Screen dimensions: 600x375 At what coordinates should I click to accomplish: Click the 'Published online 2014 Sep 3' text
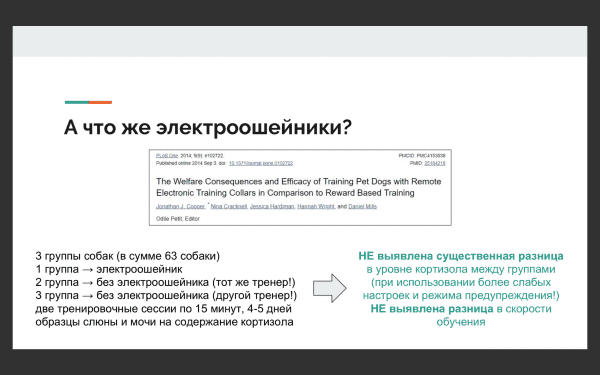click(x=186, y=163)
